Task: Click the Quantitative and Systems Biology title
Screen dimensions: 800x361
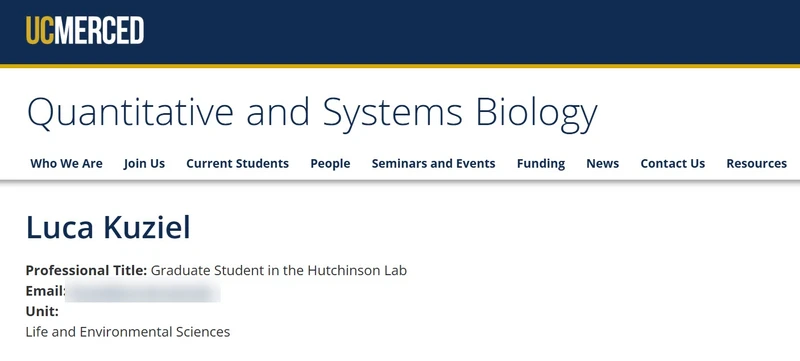Action: click(312, 113)
